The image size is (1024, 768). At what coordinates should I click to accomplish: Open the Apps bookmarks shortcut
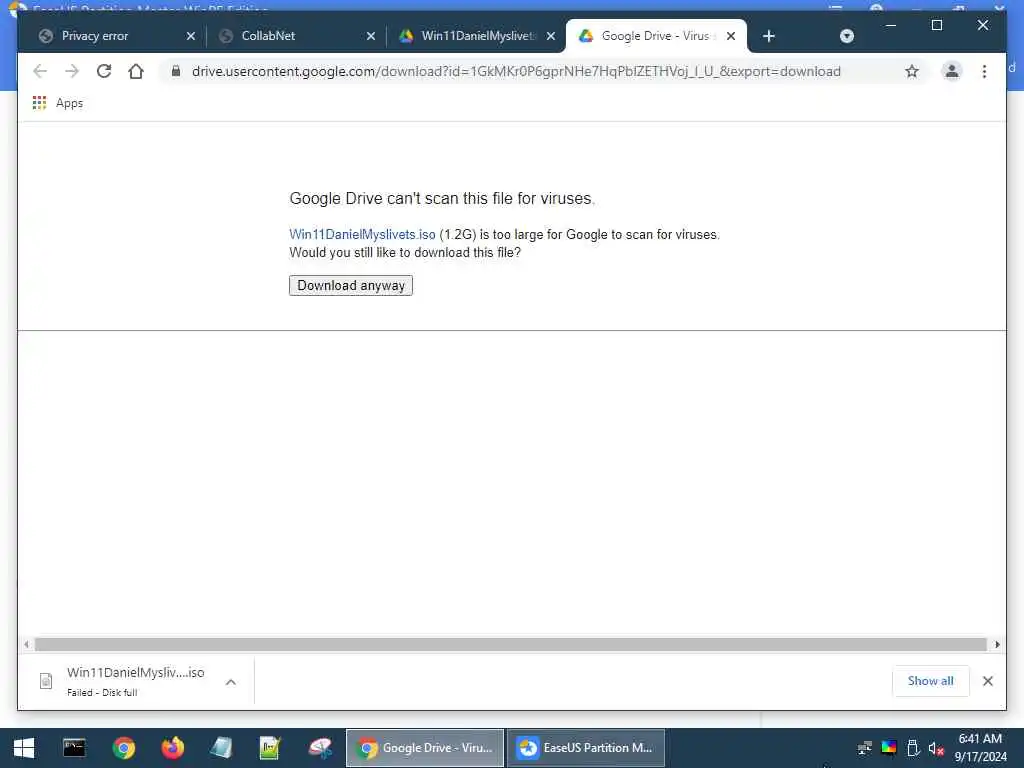[58, 103]
